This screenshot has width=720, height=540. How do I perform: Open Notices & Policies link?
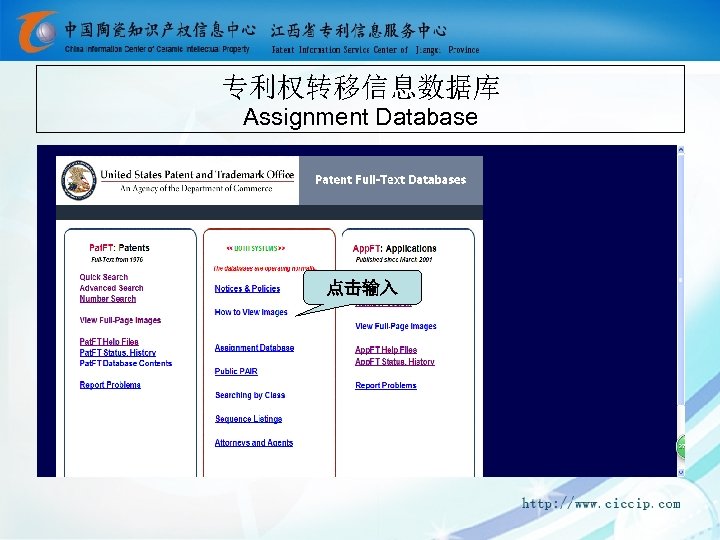pos(248,289)
